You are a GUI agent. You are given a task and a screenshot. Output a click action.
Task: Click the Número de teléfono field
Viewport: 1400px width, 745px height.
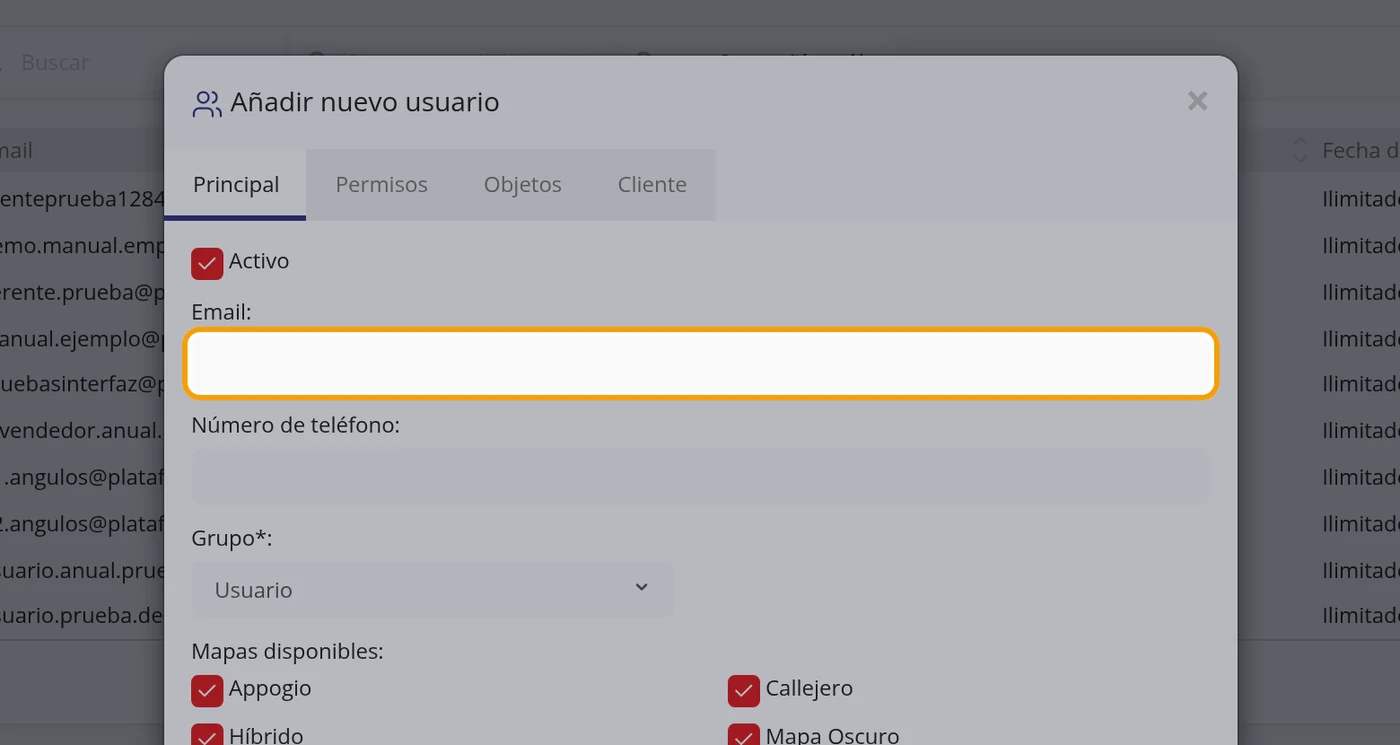click(701, 476)
